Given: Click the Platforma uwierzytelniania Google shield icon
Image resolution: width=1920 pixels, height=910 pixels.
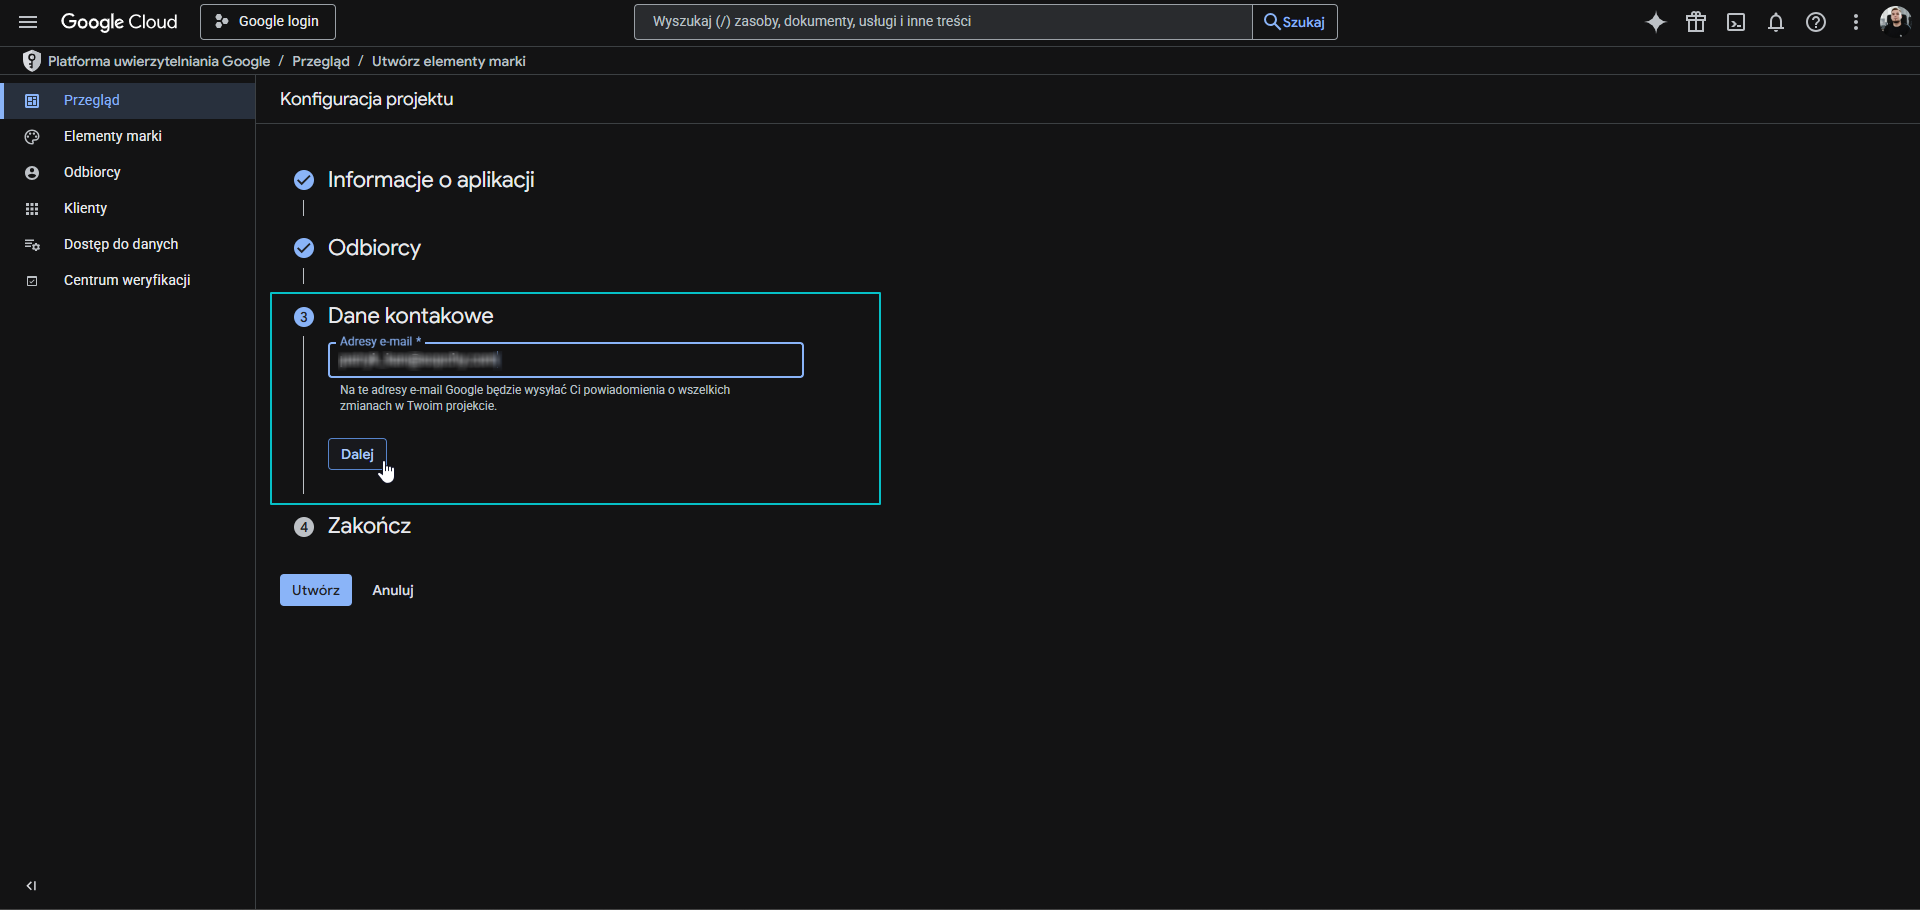Looking at the screenshot, I should click(x=31, y=61).
